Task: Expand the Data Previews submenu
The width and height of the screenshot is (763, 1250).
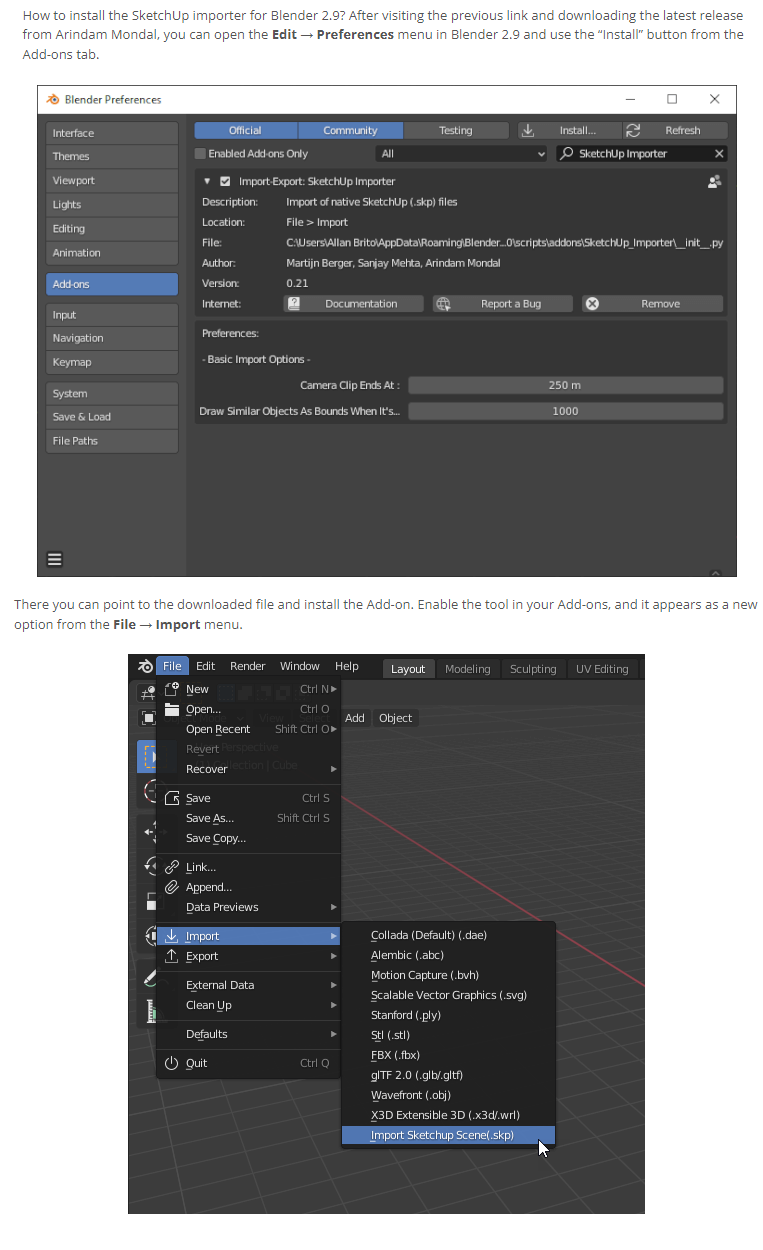Action: pos(249,907)
